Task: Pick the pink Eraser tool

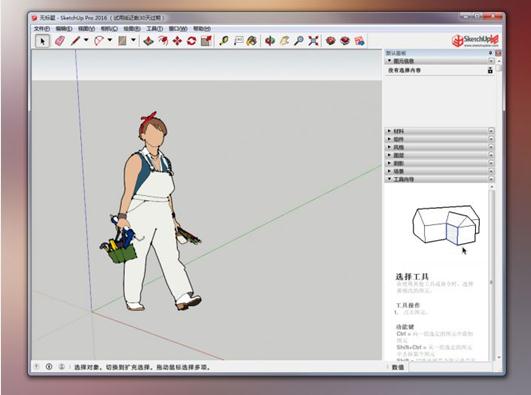Action: tap(60, 41)
